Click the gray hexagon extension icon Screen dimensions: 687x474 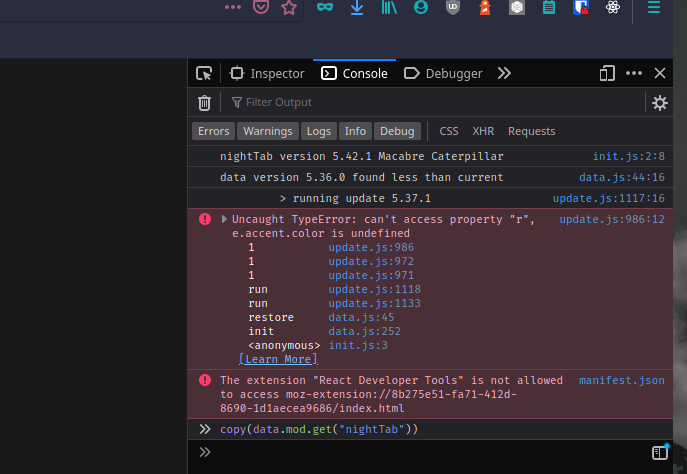coord(517,7)
